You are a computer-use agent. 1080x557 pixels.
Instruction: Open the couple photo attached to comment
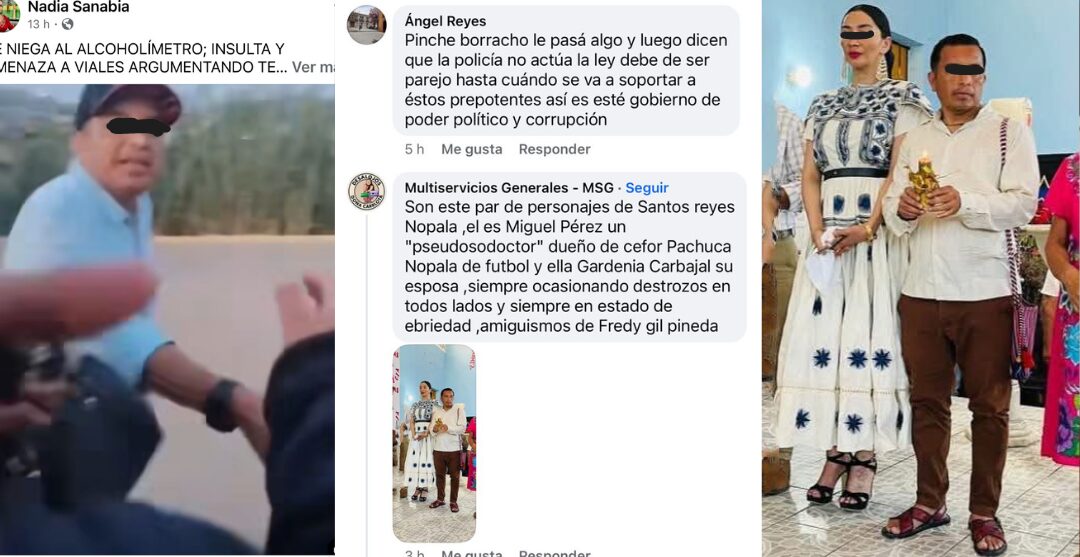click(x=434, y=443)
